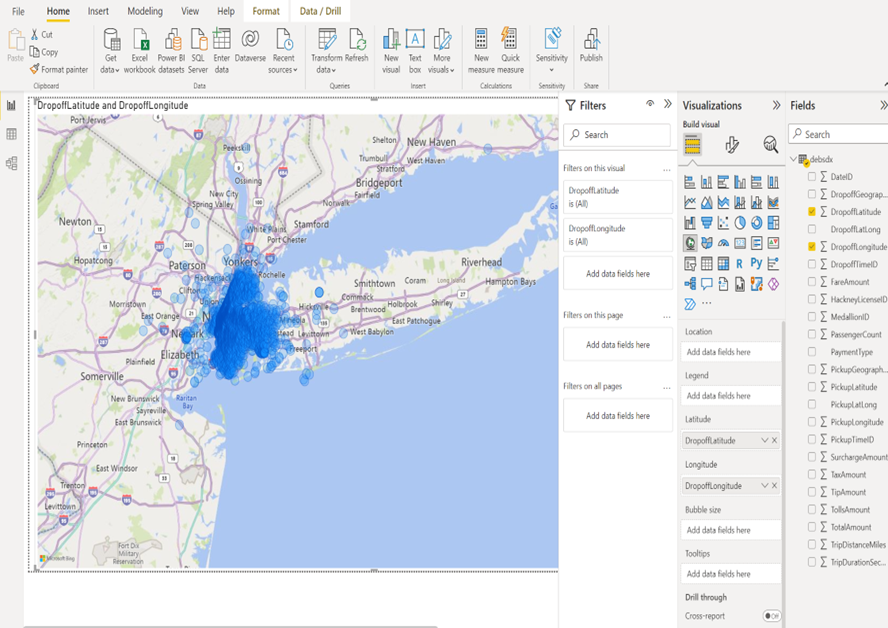
Task: Toggle the Cross-report drill through switch
Action: tap(771, 616)
